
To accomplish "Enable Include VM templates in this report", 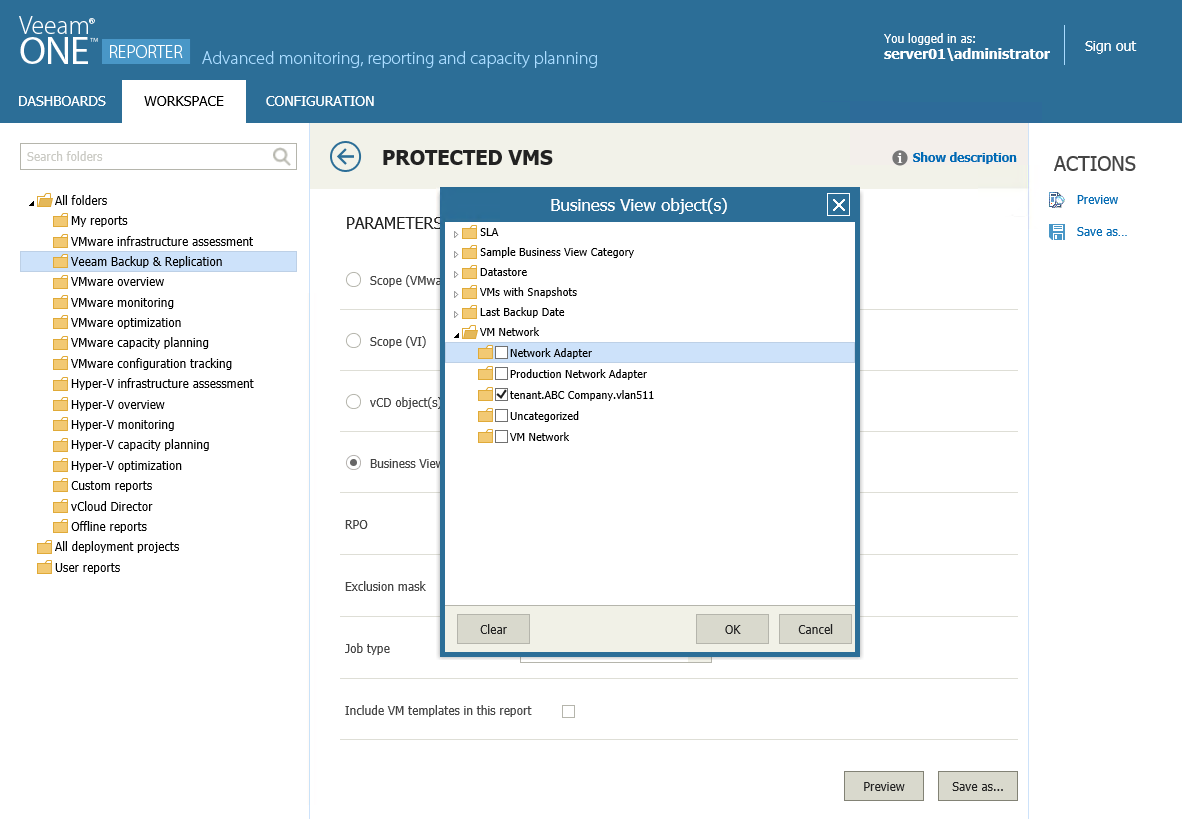I will (568, 711).
